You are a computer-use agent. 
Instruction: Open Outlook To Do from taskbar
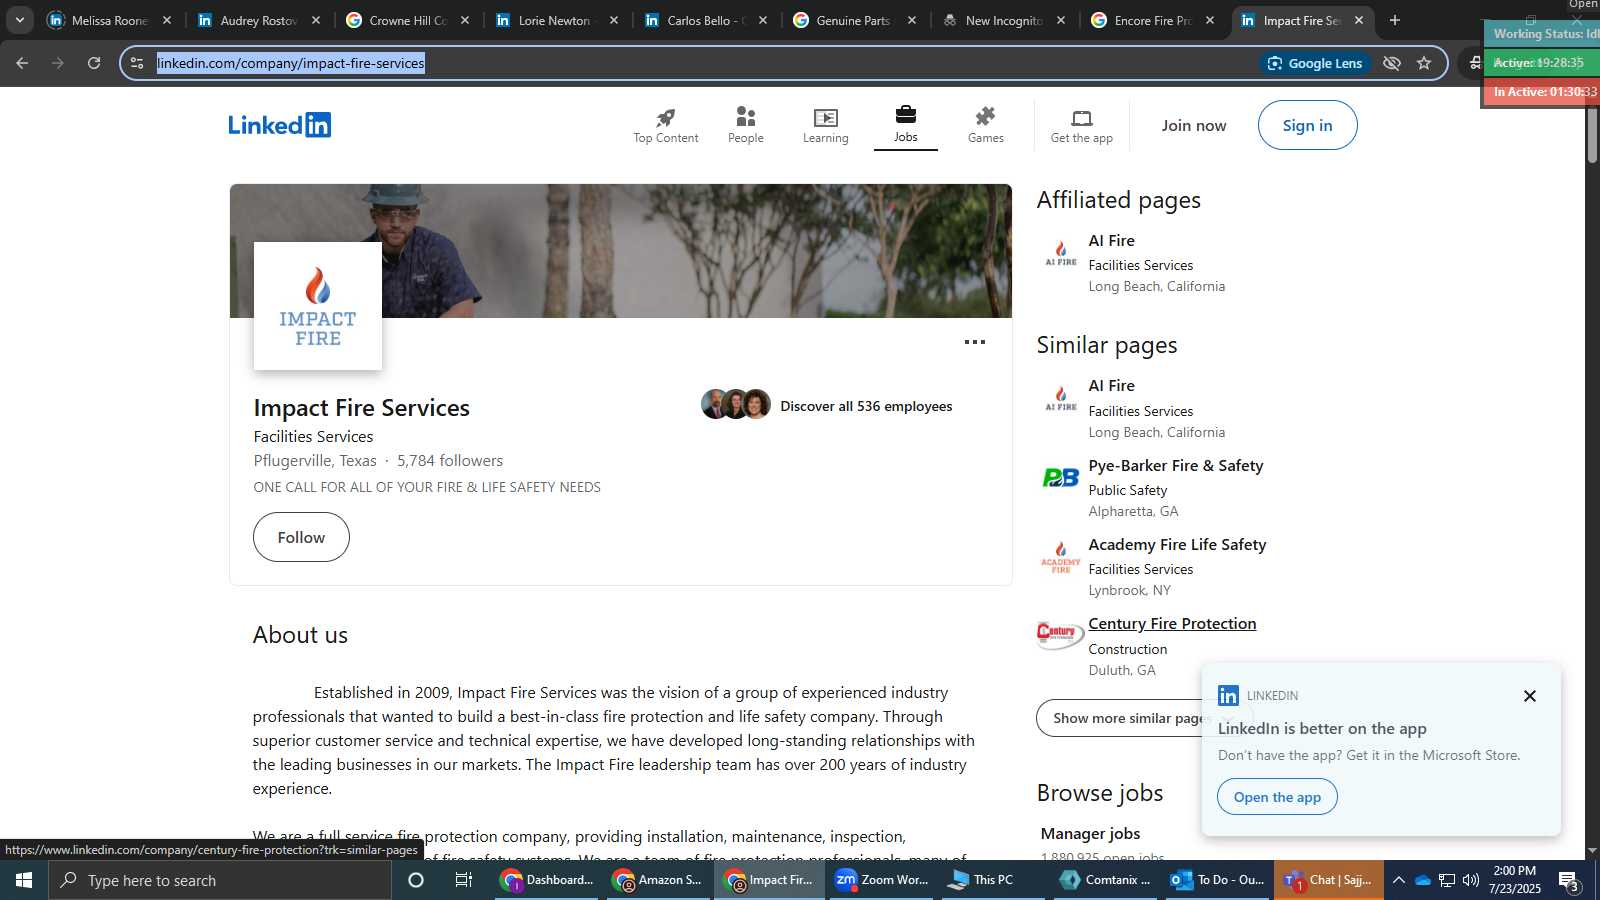click(1217, 880)
